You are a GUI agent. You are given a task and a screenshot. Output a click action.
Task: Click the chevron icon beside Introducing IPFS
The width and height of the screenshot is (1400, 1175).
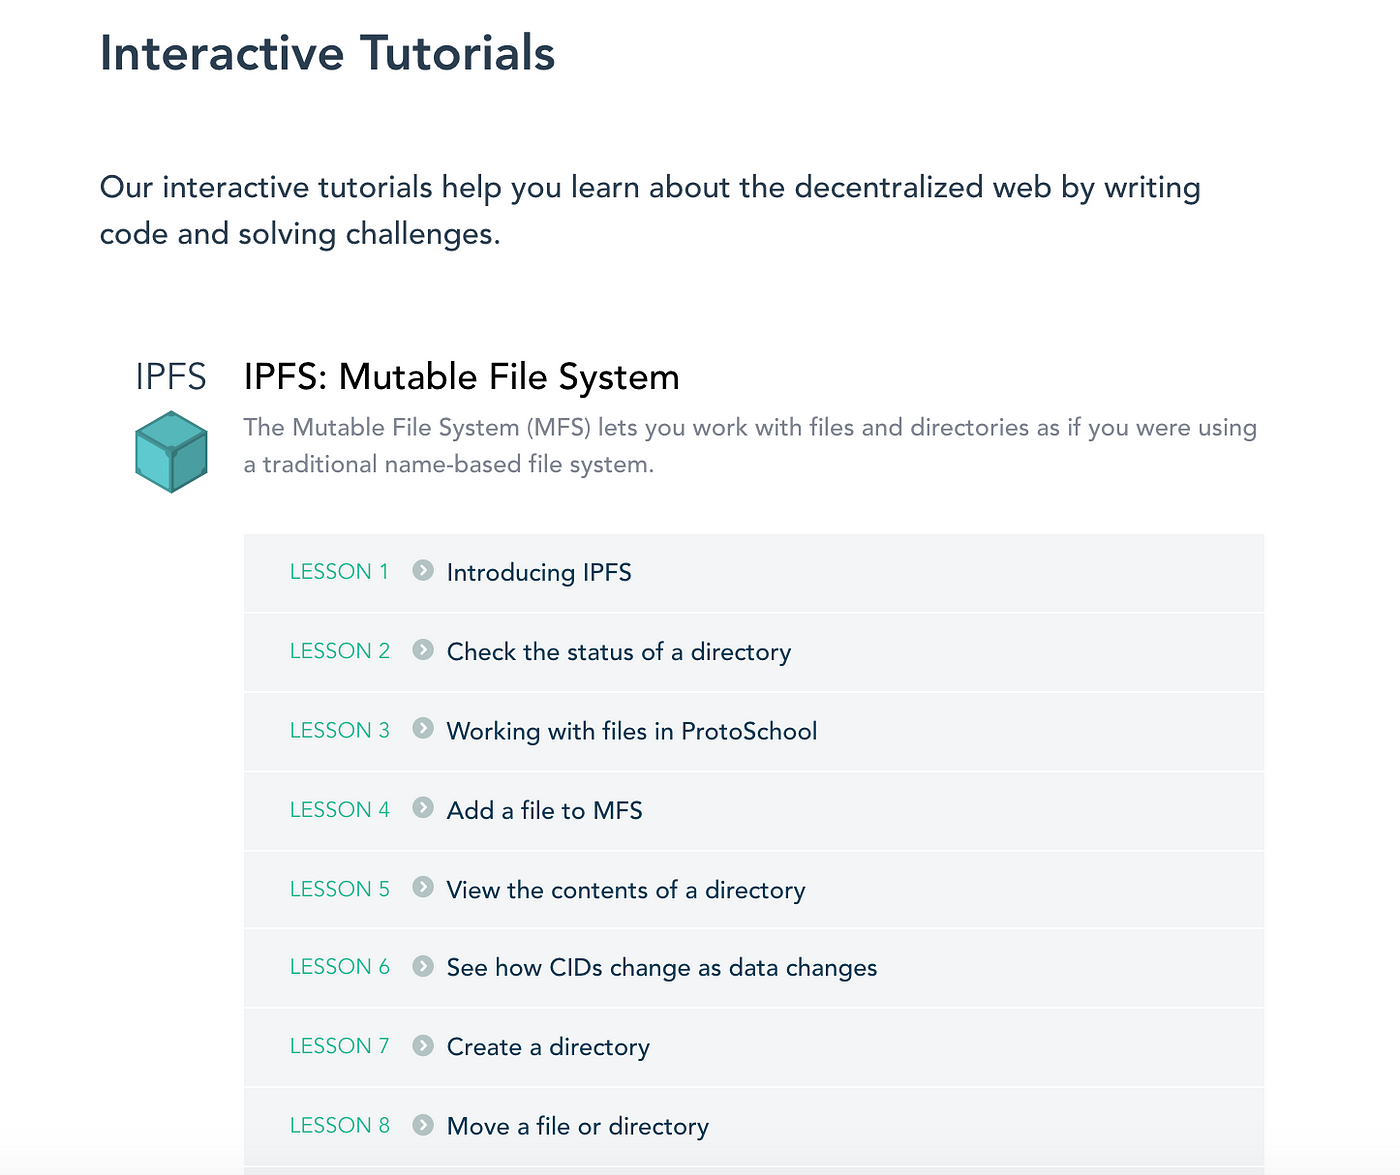[423, 570]
